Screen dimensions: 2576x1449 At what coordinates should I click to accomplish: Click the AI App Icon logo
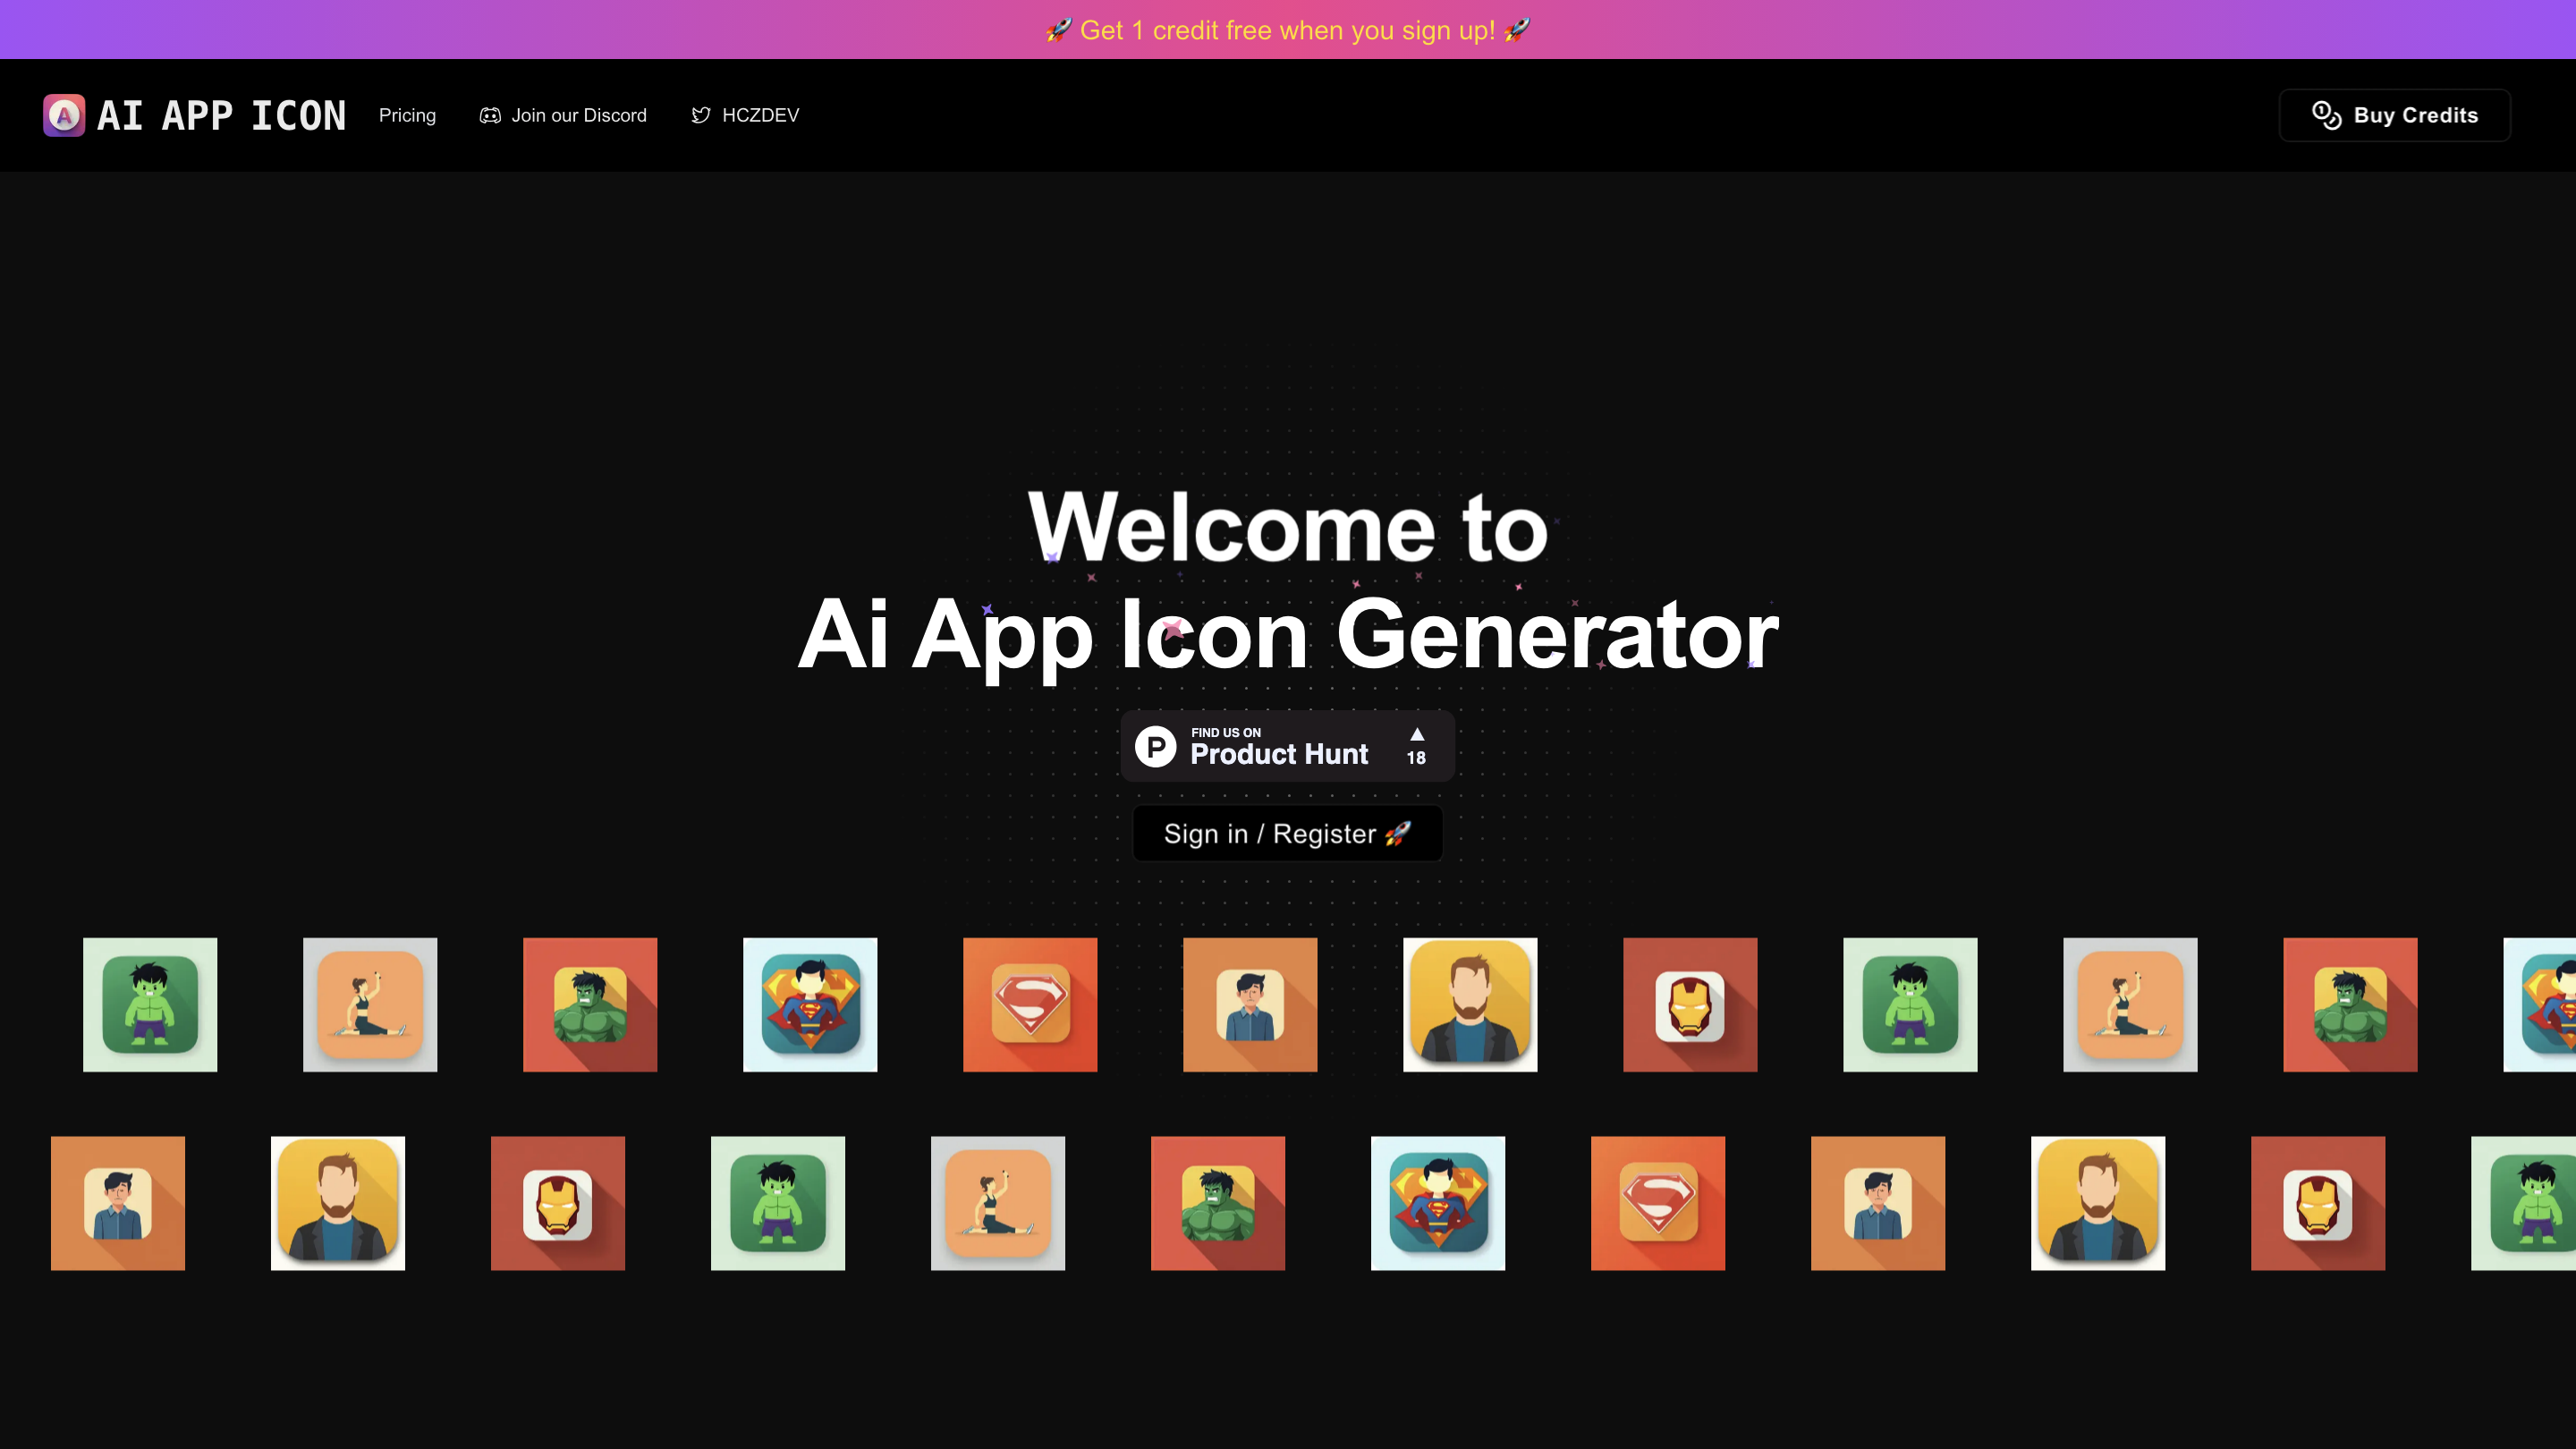point(193,115)
